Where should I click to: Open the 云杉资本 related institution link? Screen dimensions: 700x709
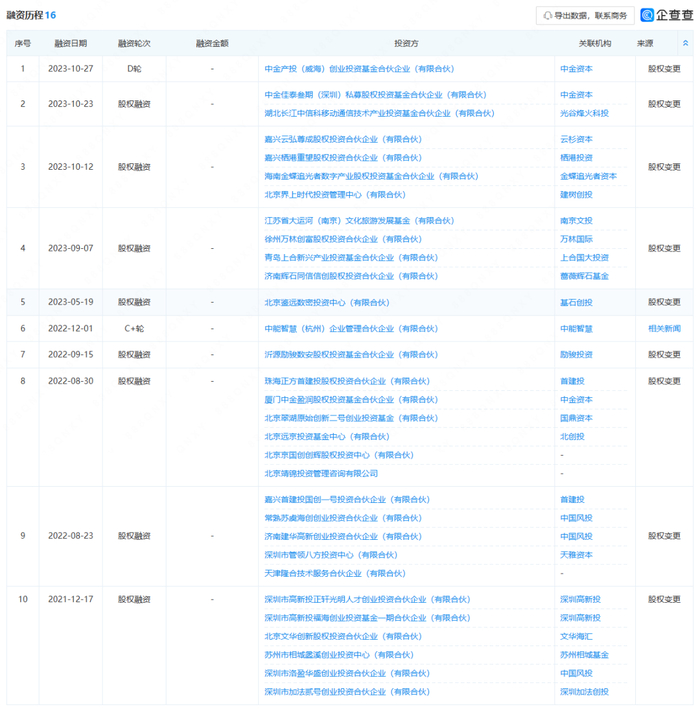576,139
